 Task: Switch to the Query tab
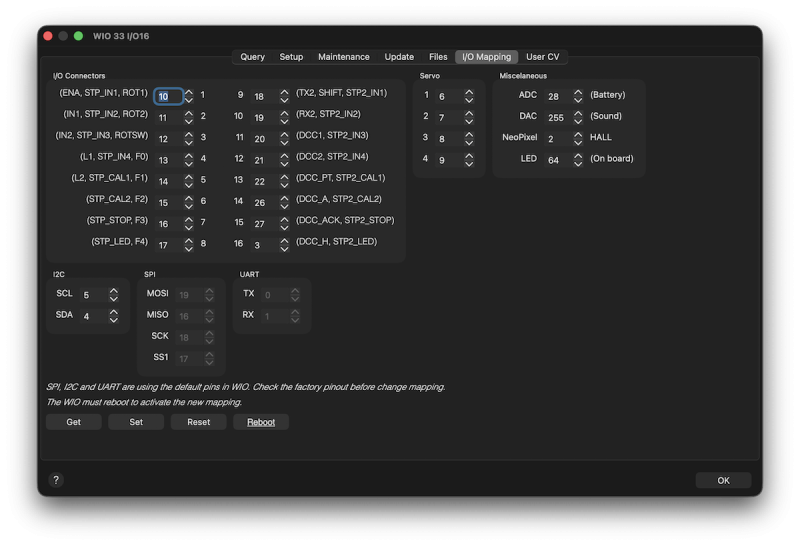(x=252, y=57)
